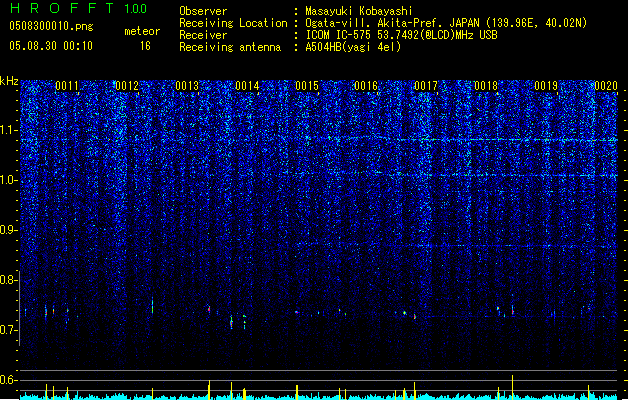Click the 0.8 frequency axis label
Image resolution: width=629 pixels, height=400 pixels.
(9, 280)
